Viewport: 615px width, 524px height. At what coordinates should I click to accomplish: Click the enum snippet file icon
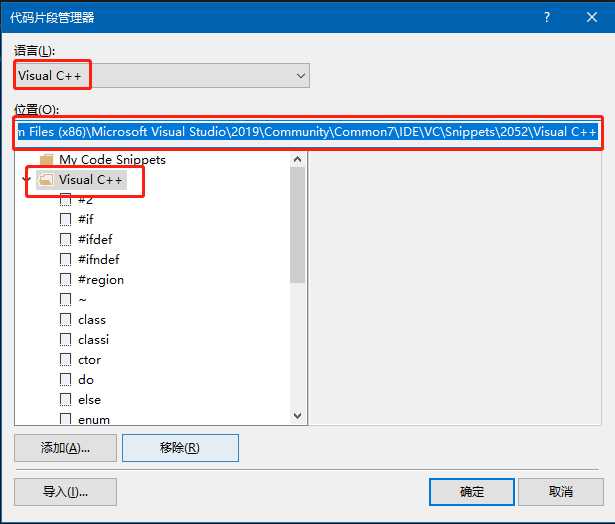click(66, 419)
